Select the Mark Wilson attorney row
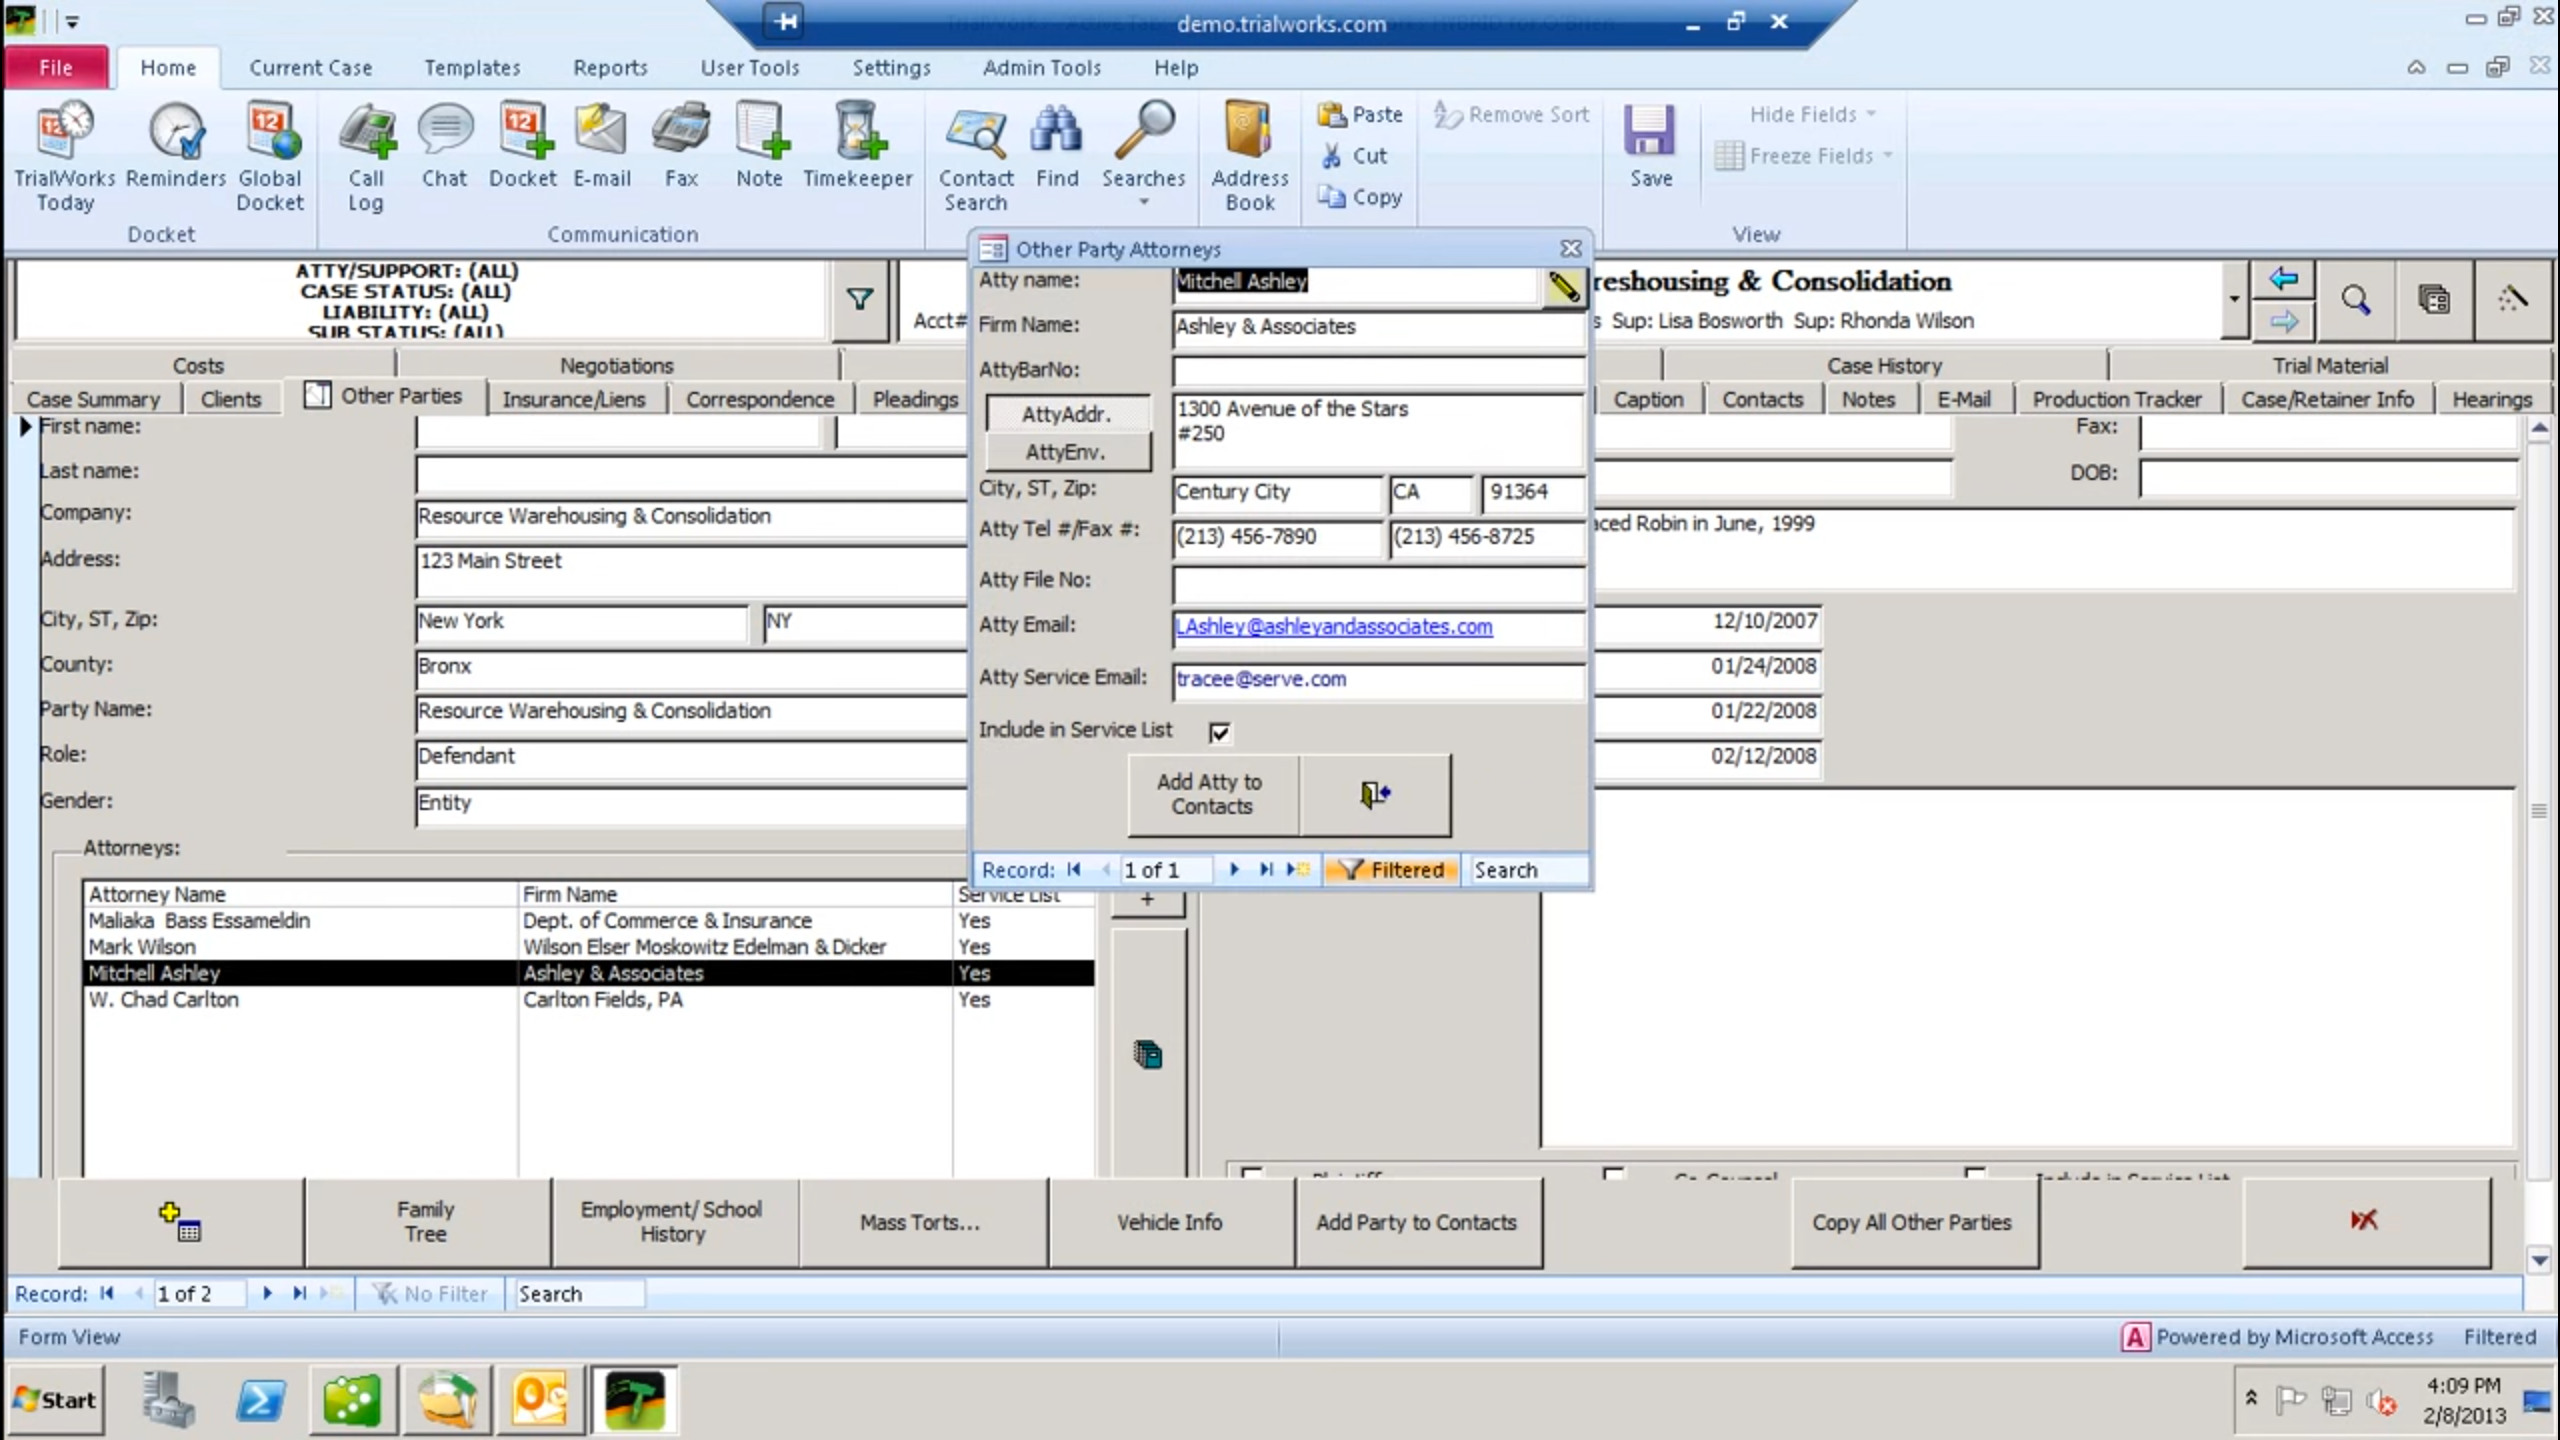 [589, 947]
